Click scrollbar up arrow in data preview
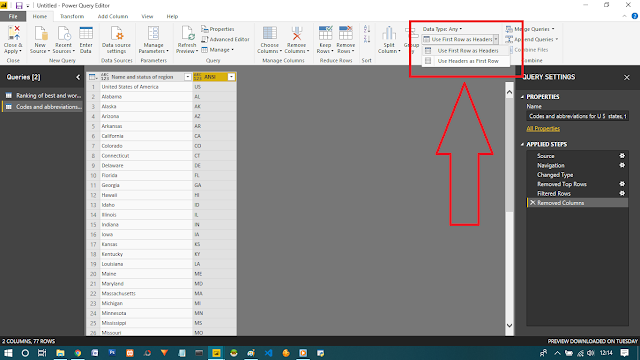Screen dimensions: 640x360 pos(509,92)
